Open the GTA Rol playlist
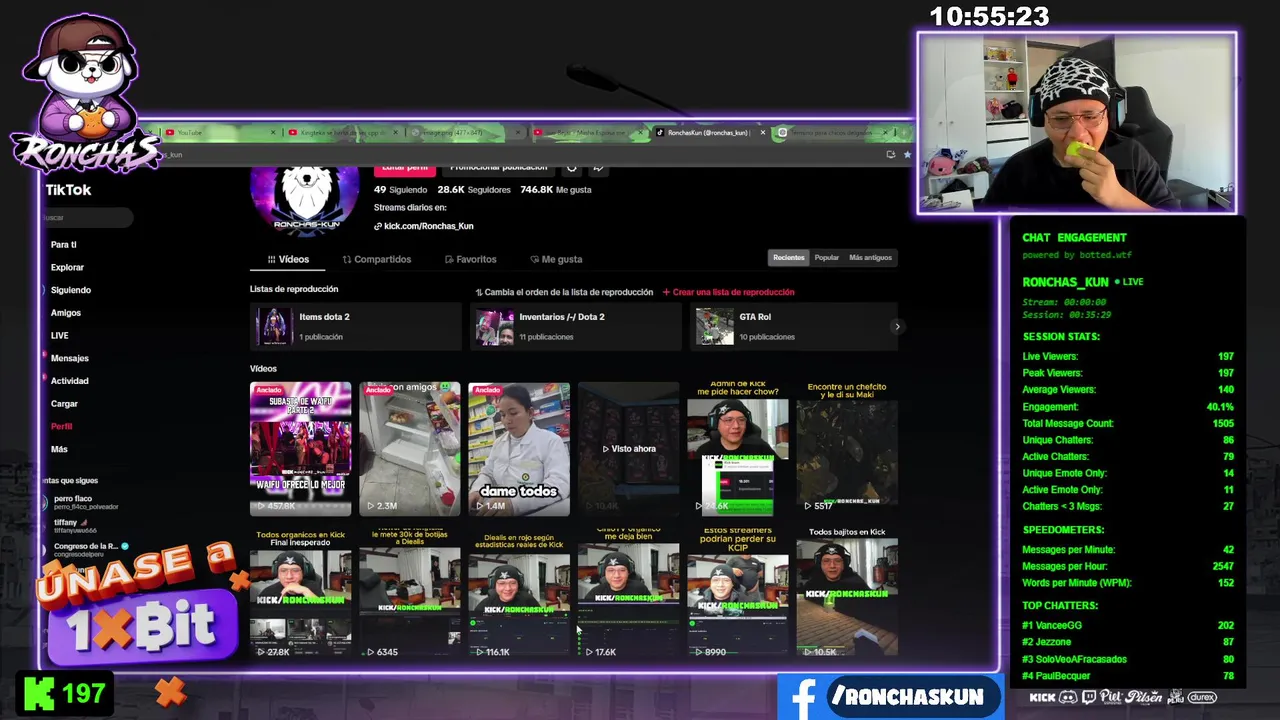 point(794,326)
